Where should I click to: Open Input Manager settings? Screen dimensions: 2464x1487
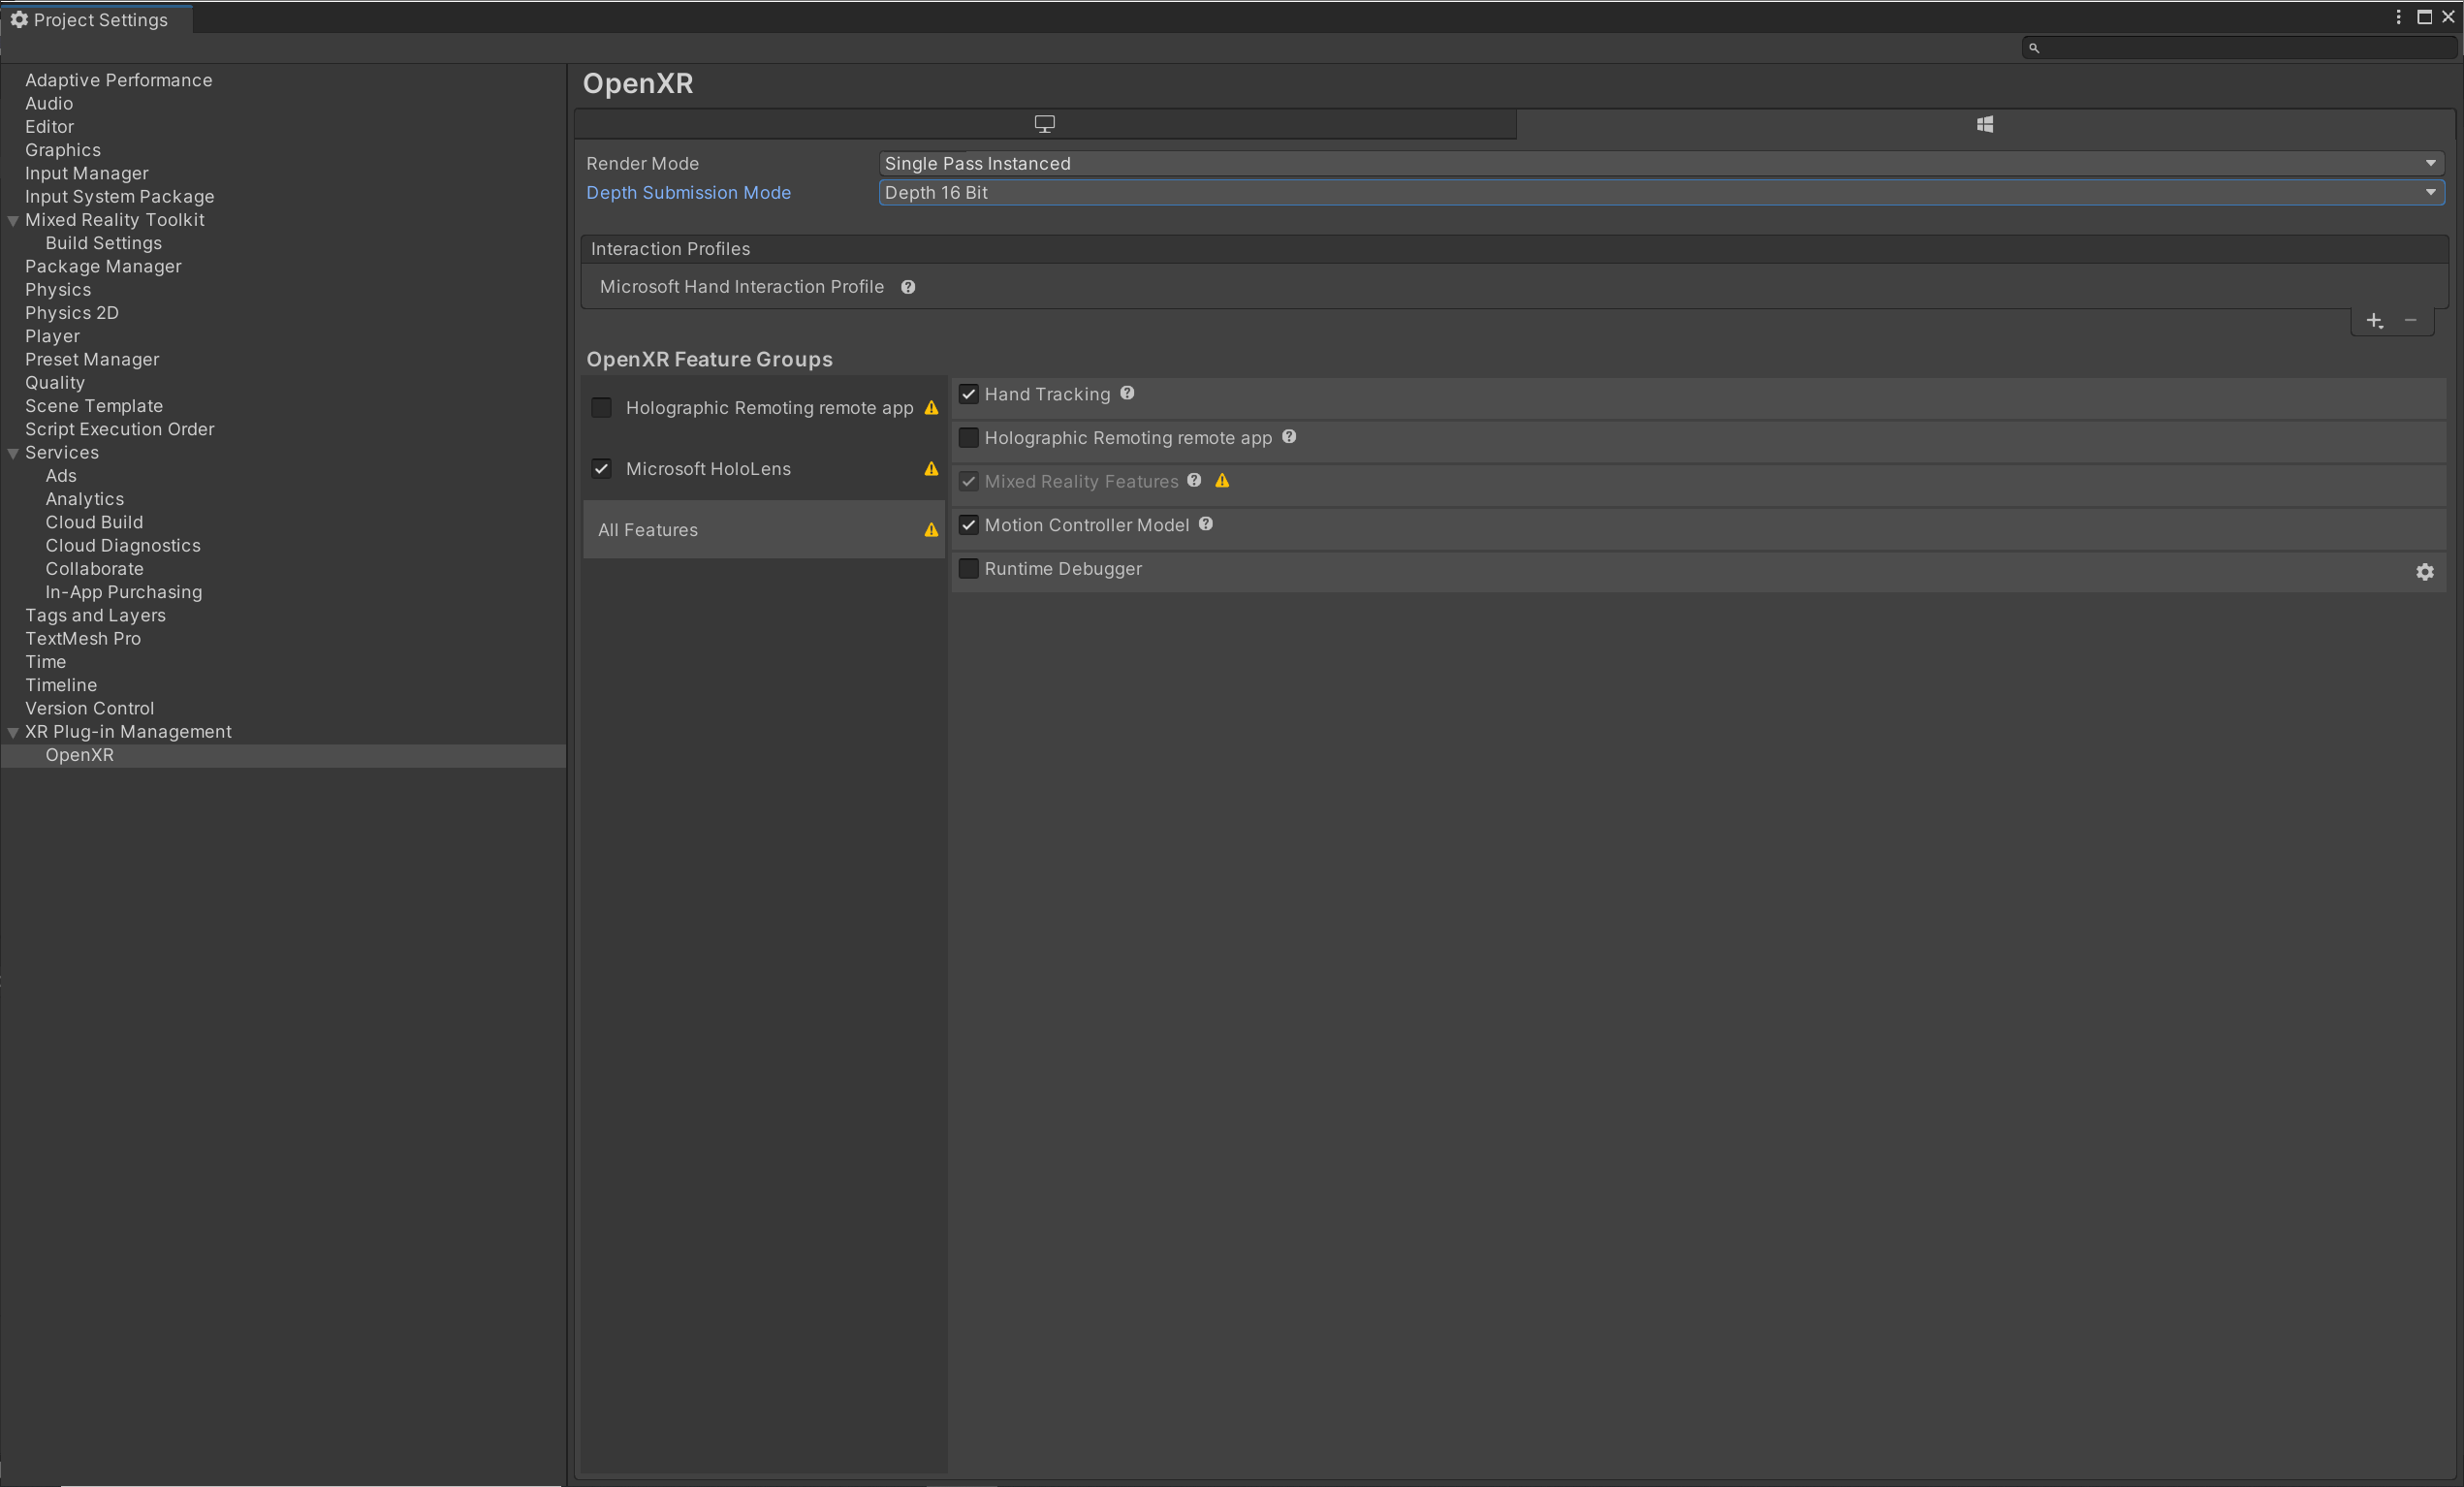[x=87, y=174]
